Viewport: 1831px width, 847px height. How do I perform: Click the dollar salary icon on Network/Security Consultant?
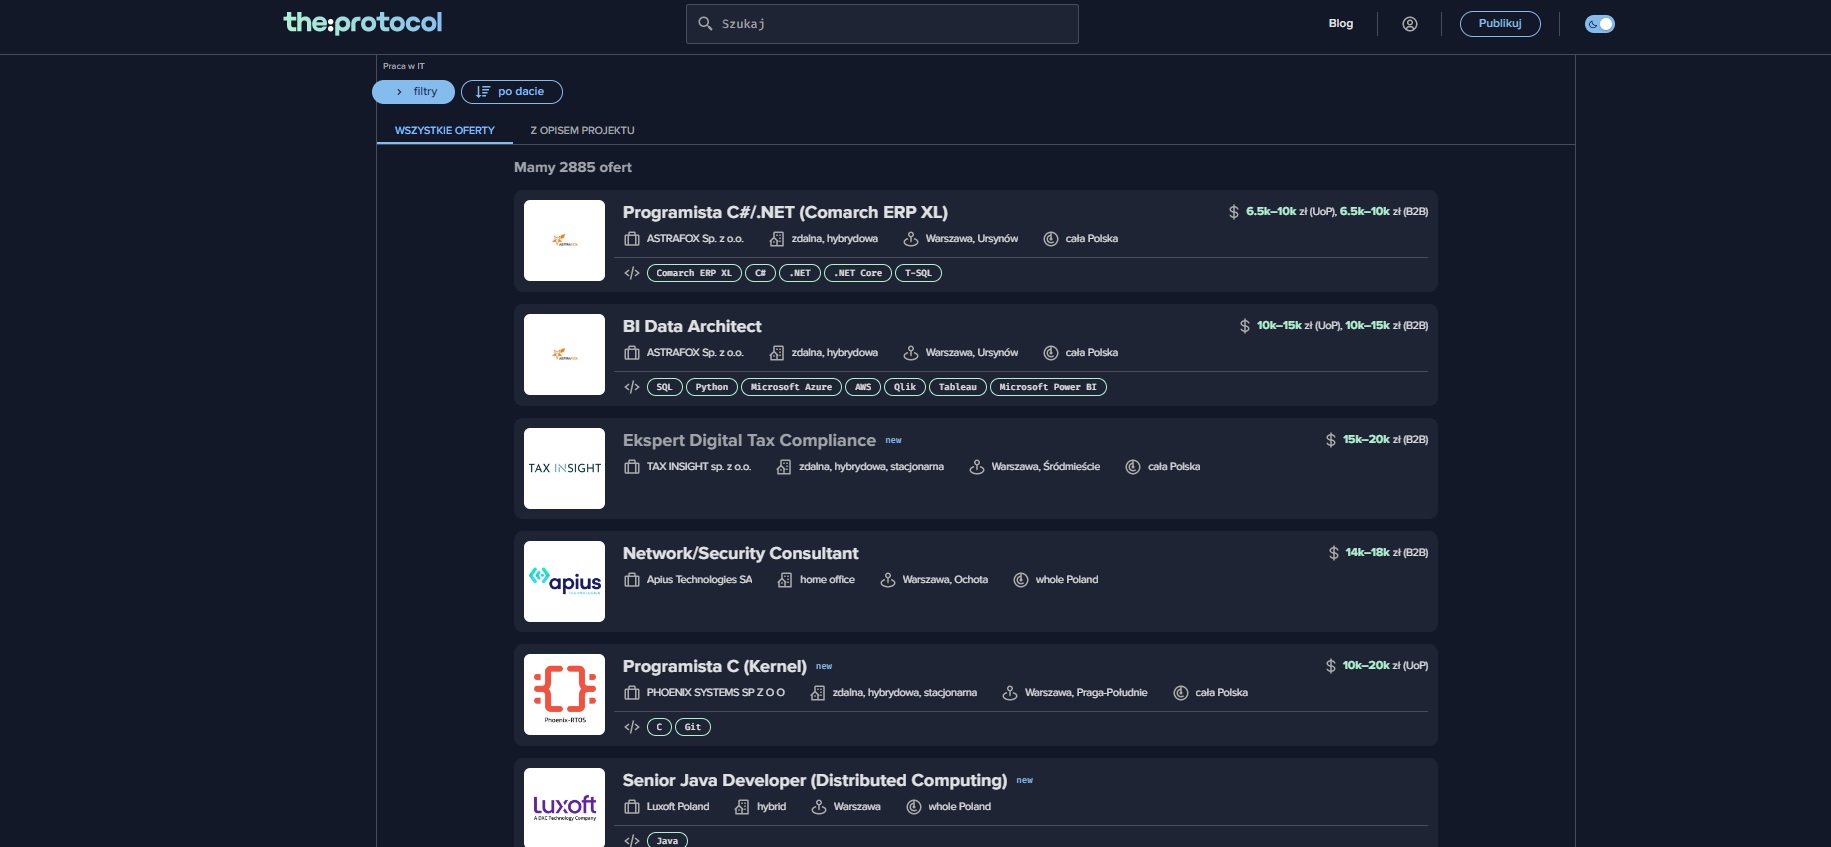coord(1333,553)
